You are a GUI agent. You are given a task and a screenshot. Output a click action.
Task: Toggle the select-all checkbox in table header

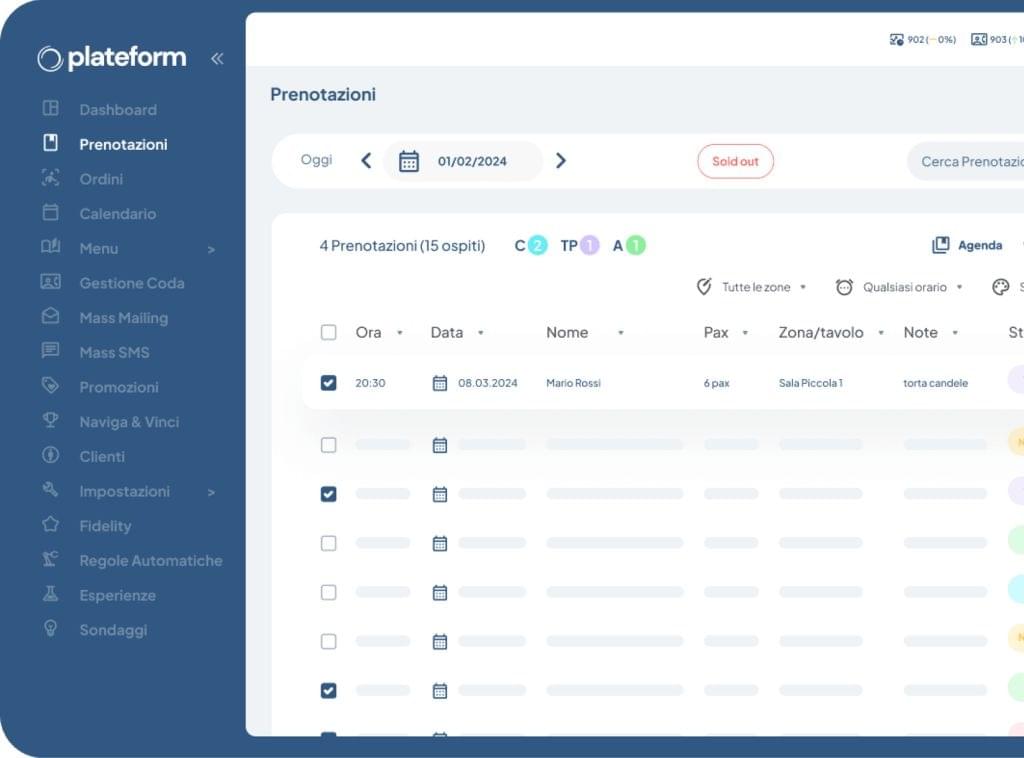click(328, 332)
